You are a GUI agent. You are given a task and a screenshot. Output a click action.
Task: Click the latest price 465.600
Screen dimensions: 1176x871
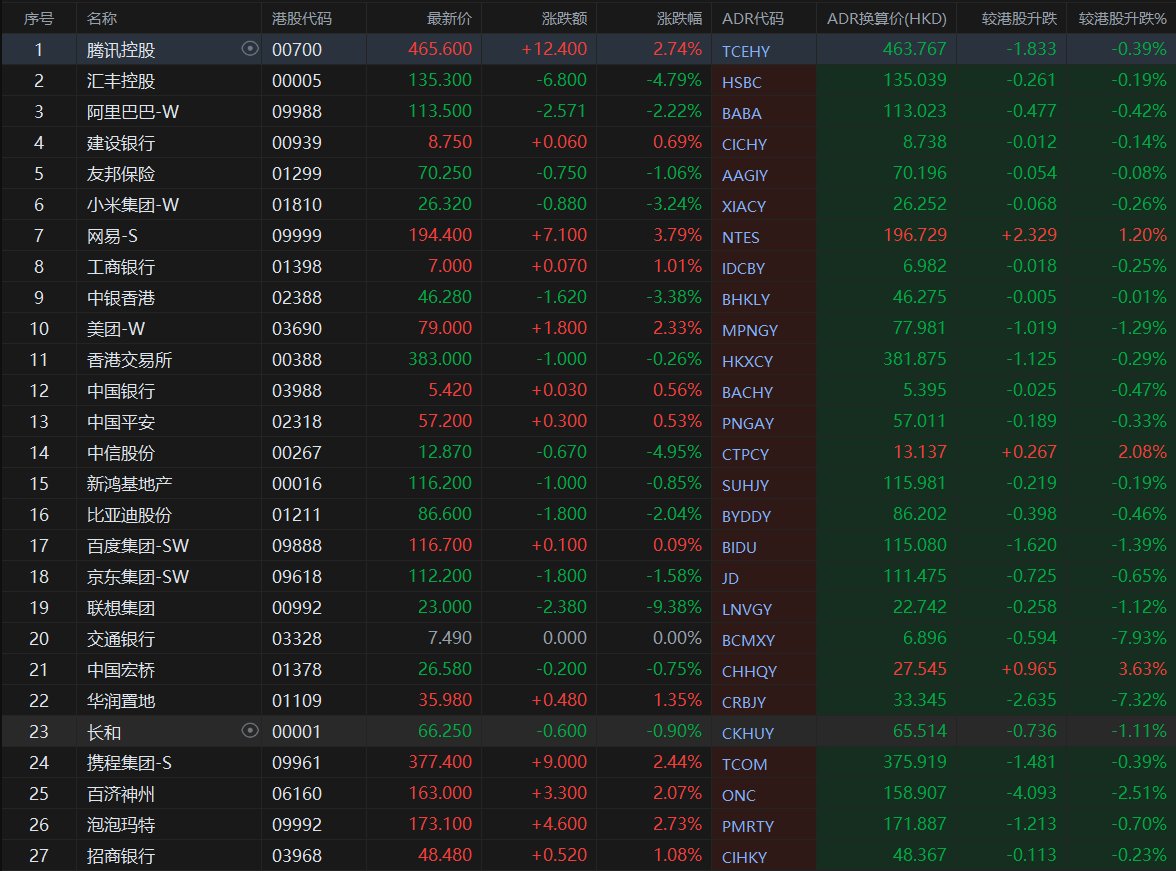coord(440,49)
